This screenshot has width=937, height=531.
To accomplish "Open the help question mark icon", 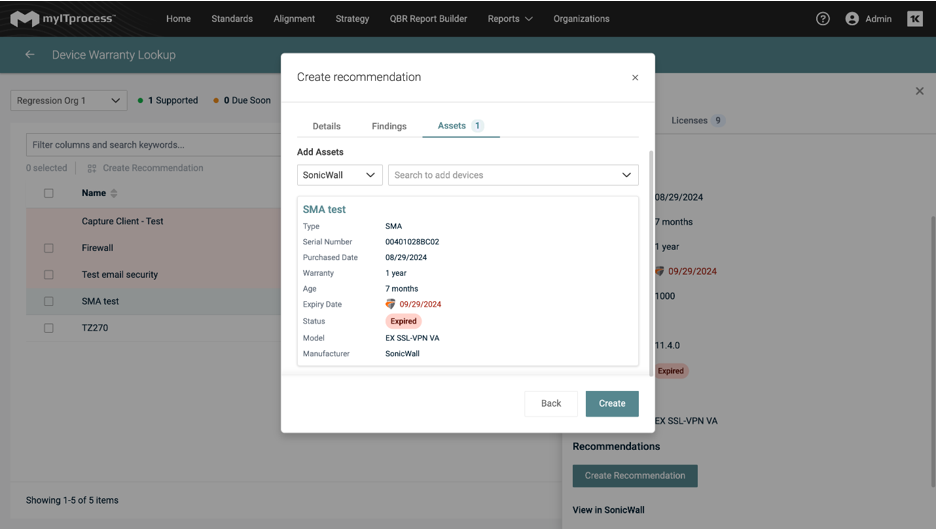I will pos(822,19).
